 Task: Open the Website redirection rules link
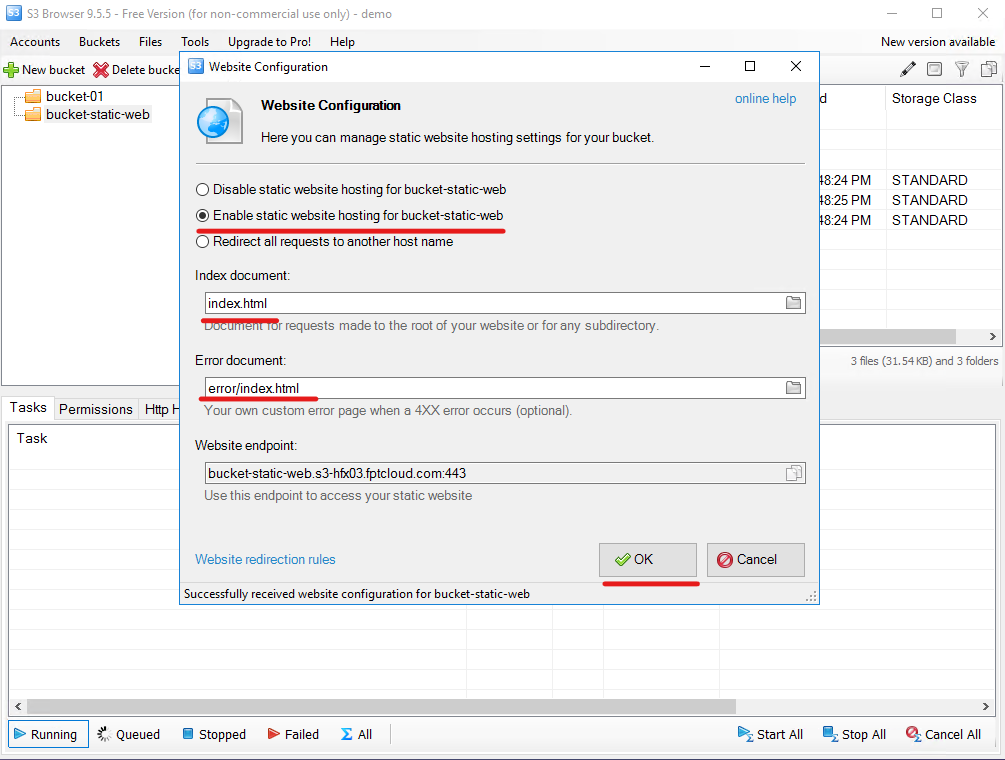tap(265, 560)
